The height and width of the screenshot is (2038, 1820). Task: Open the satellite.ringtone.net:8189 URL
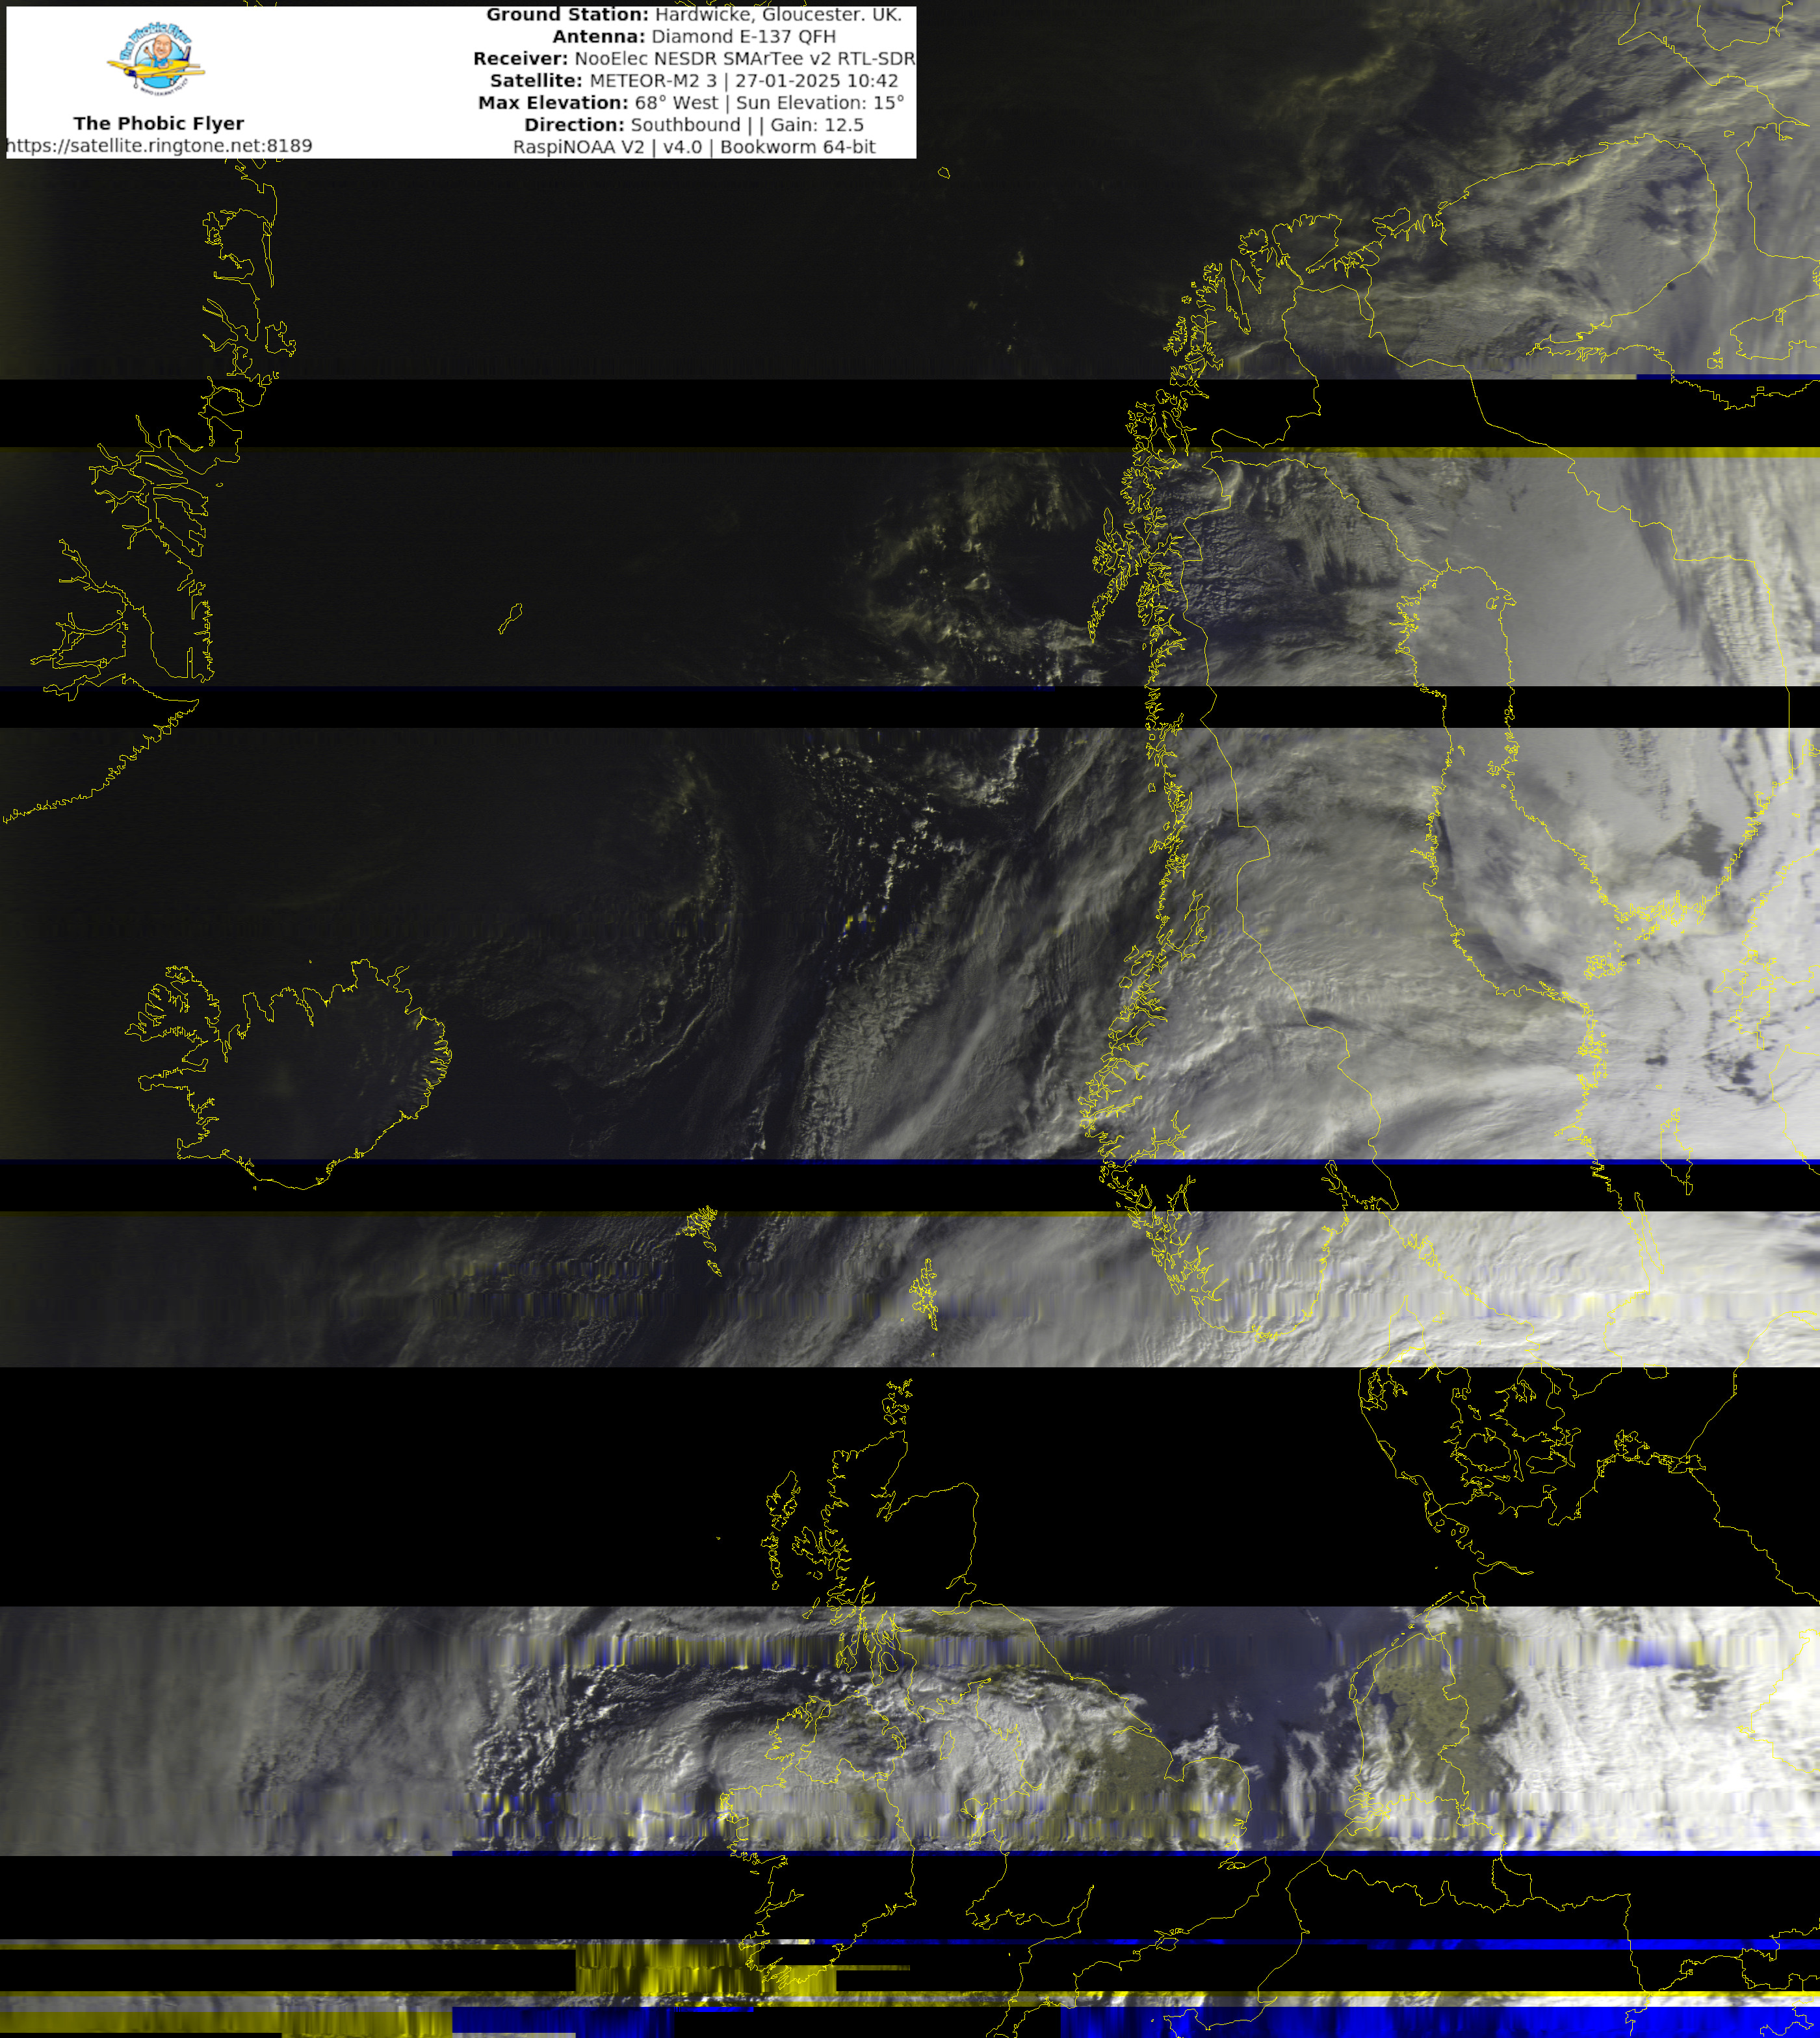point(159,146)
